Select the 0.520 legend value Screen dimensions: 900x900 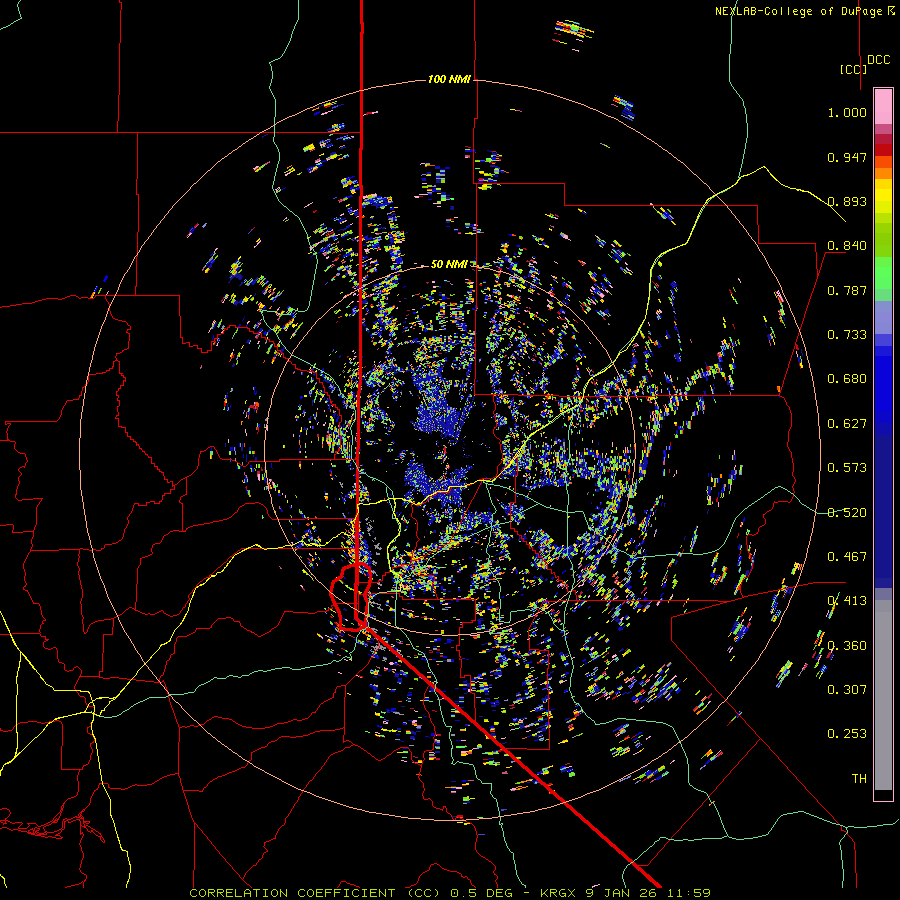tap(847, 513)
